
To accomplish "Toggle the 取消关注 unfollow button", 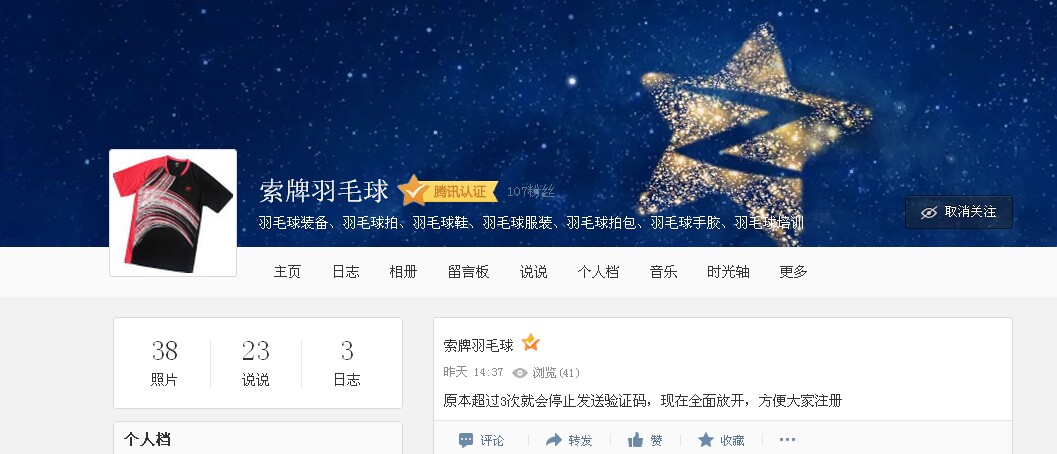I will tap(959, 212).
